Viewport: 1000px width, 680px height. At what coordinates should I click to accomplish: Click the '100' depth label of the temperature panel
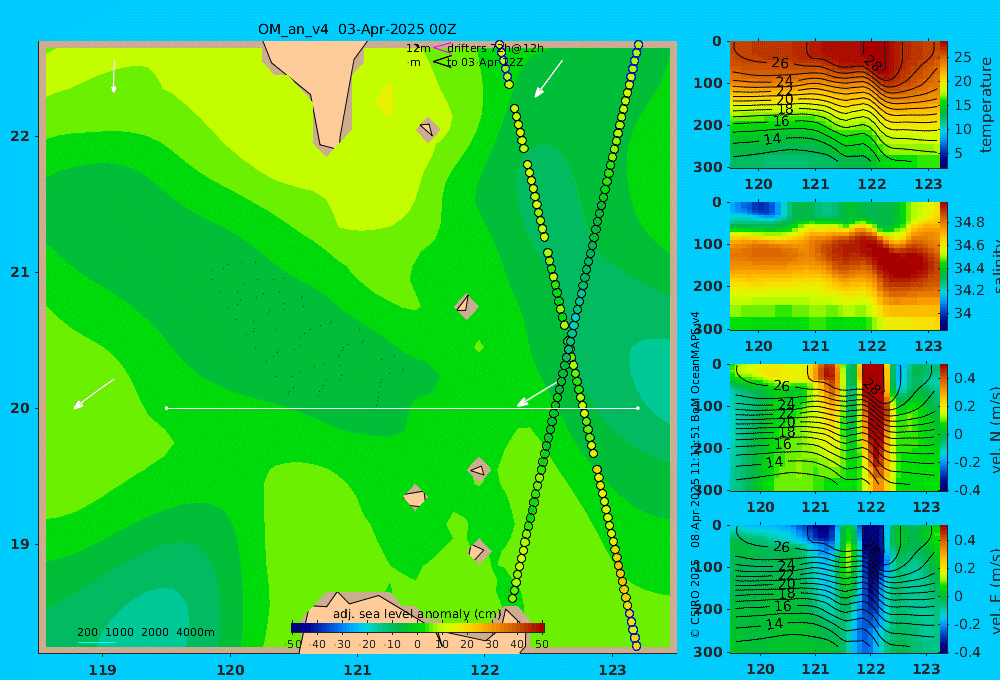pyautogui.click(x=708, y=83)
